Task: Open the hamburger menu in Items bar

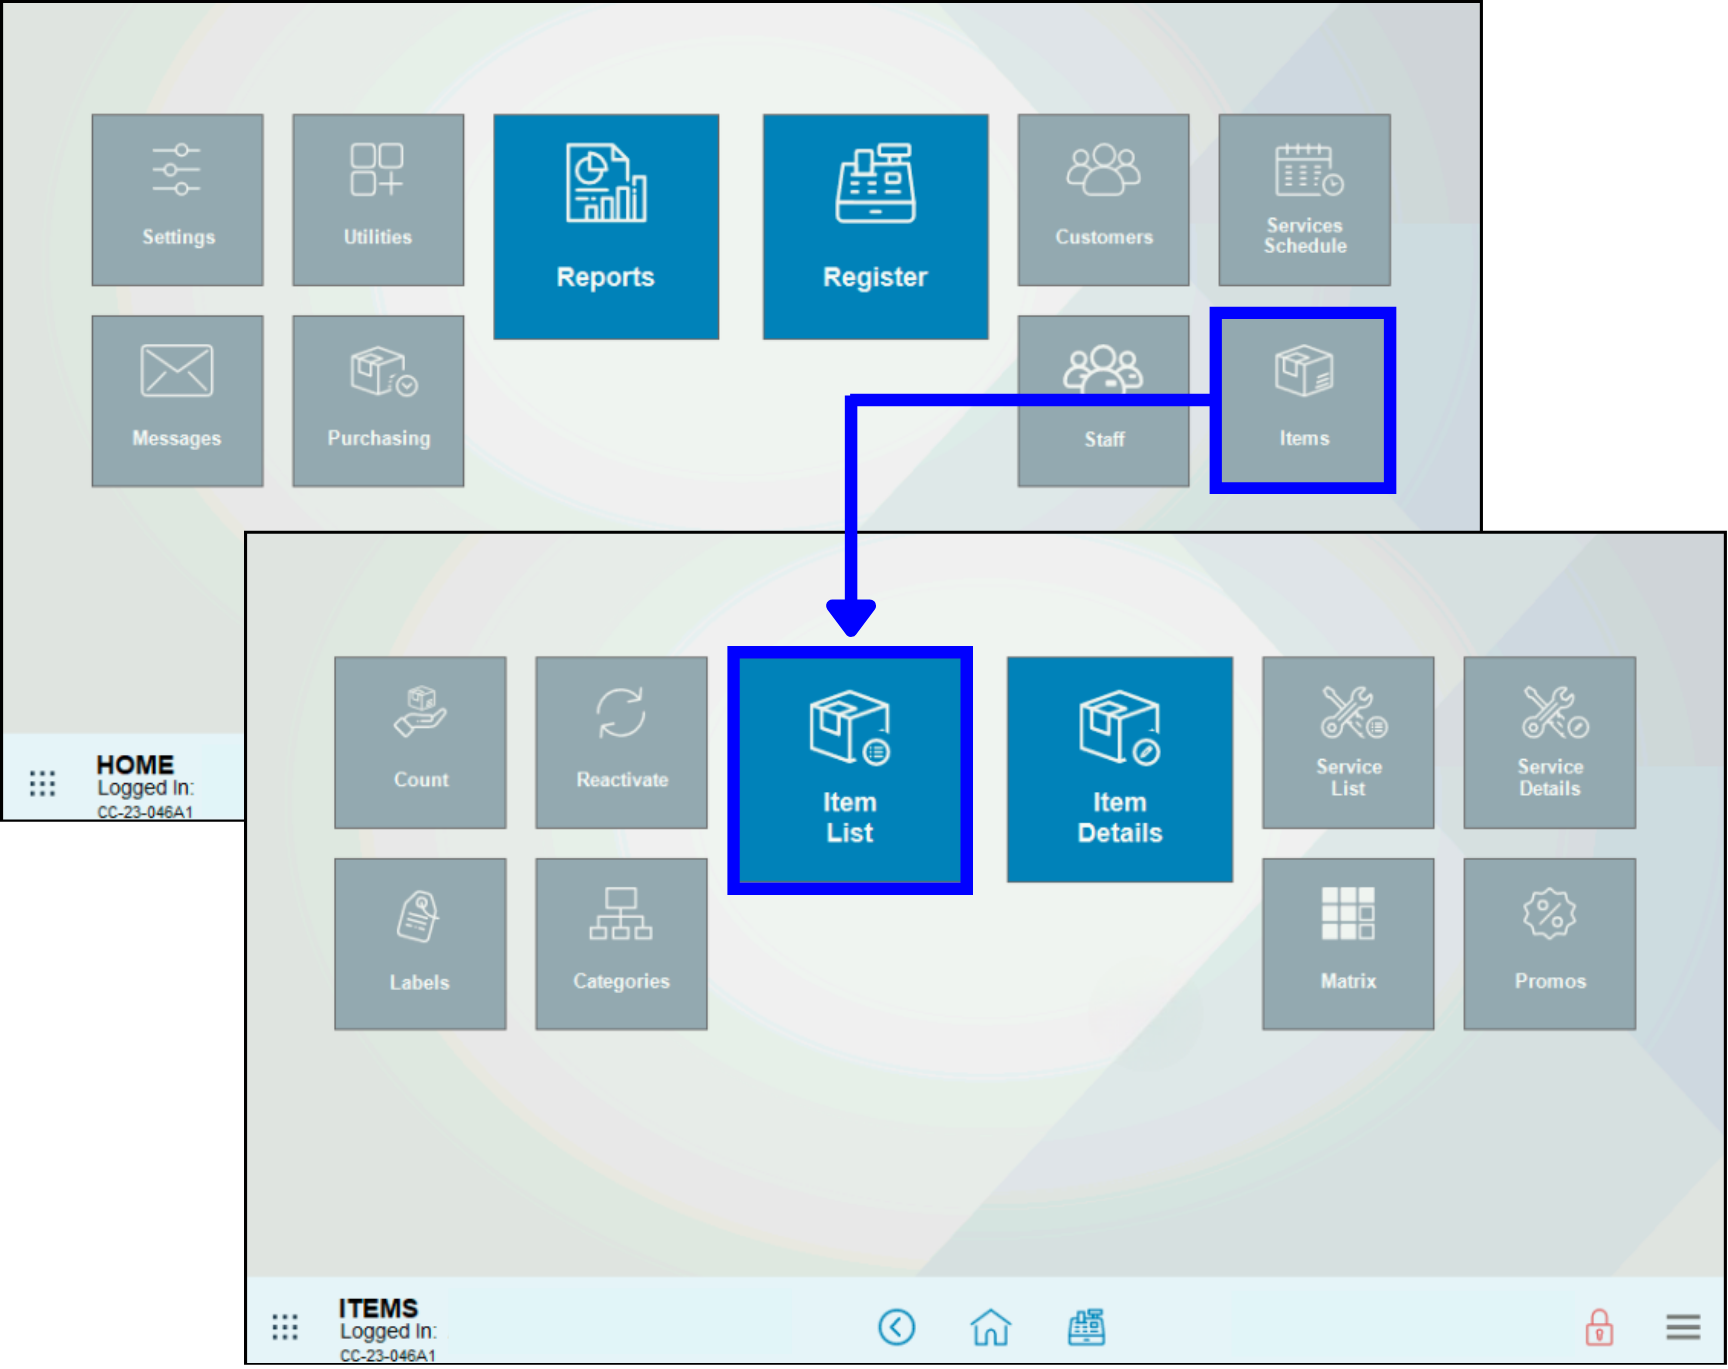Action: coord(1682,1327)
